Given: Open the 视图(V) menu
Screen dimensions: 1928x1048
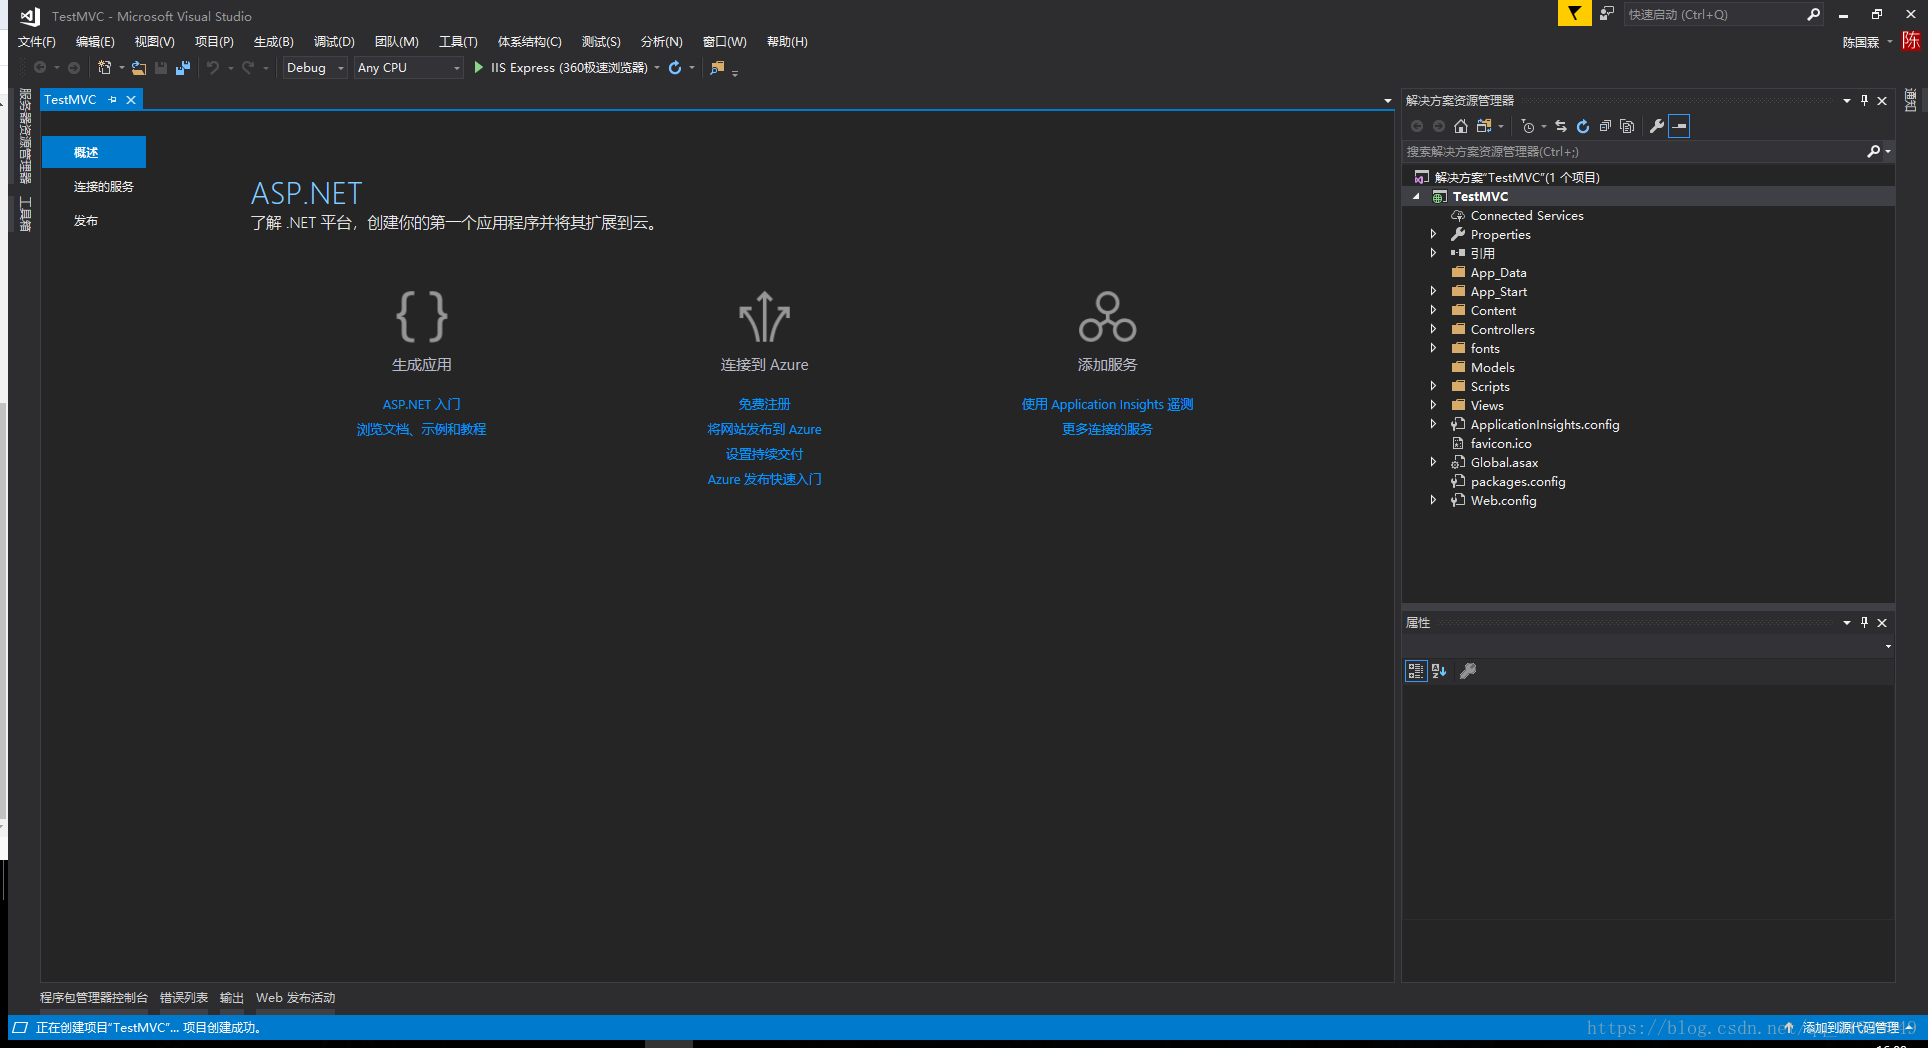Looking at the screenshot, I should coord(155,42).
